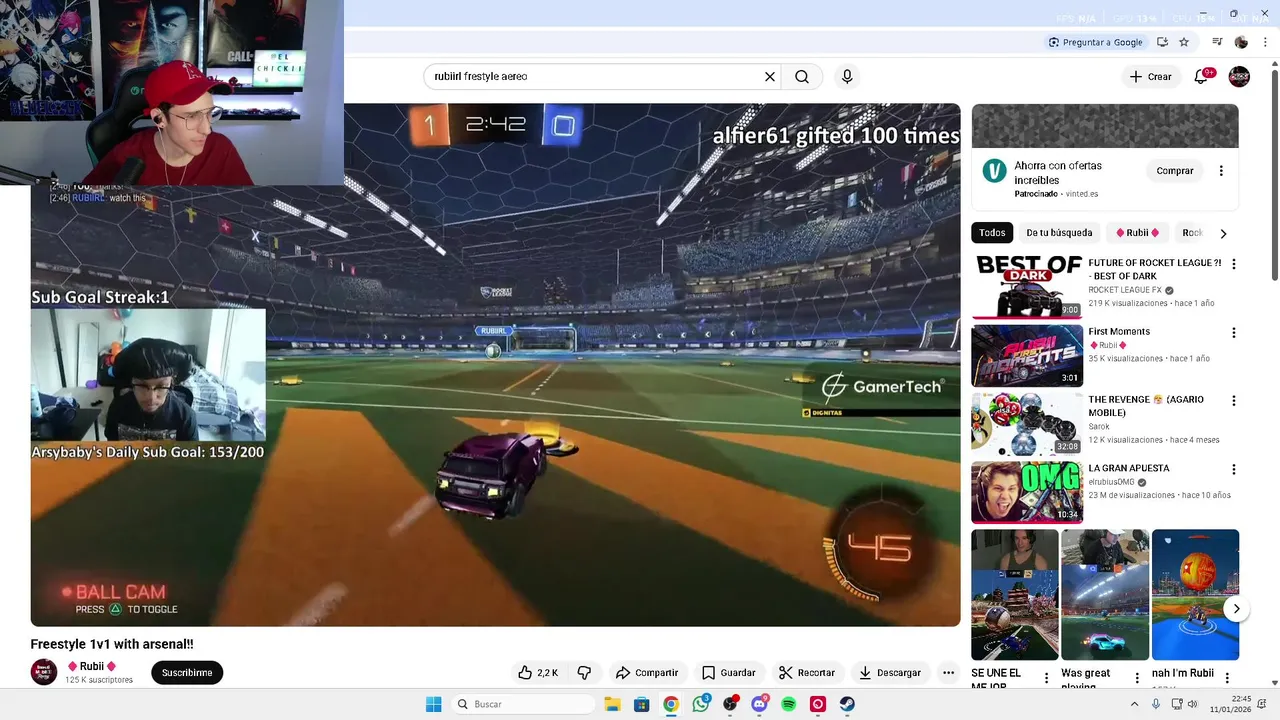1280x720 pixels.
Task: Install page as app icon in address bar
Action: tap(1162, 42)
